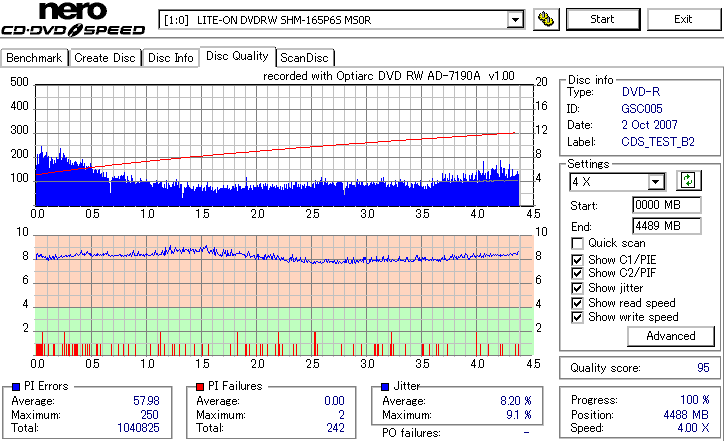Click PI Errors maximum 250
This screenshot has height=441, width=724.
149,415
